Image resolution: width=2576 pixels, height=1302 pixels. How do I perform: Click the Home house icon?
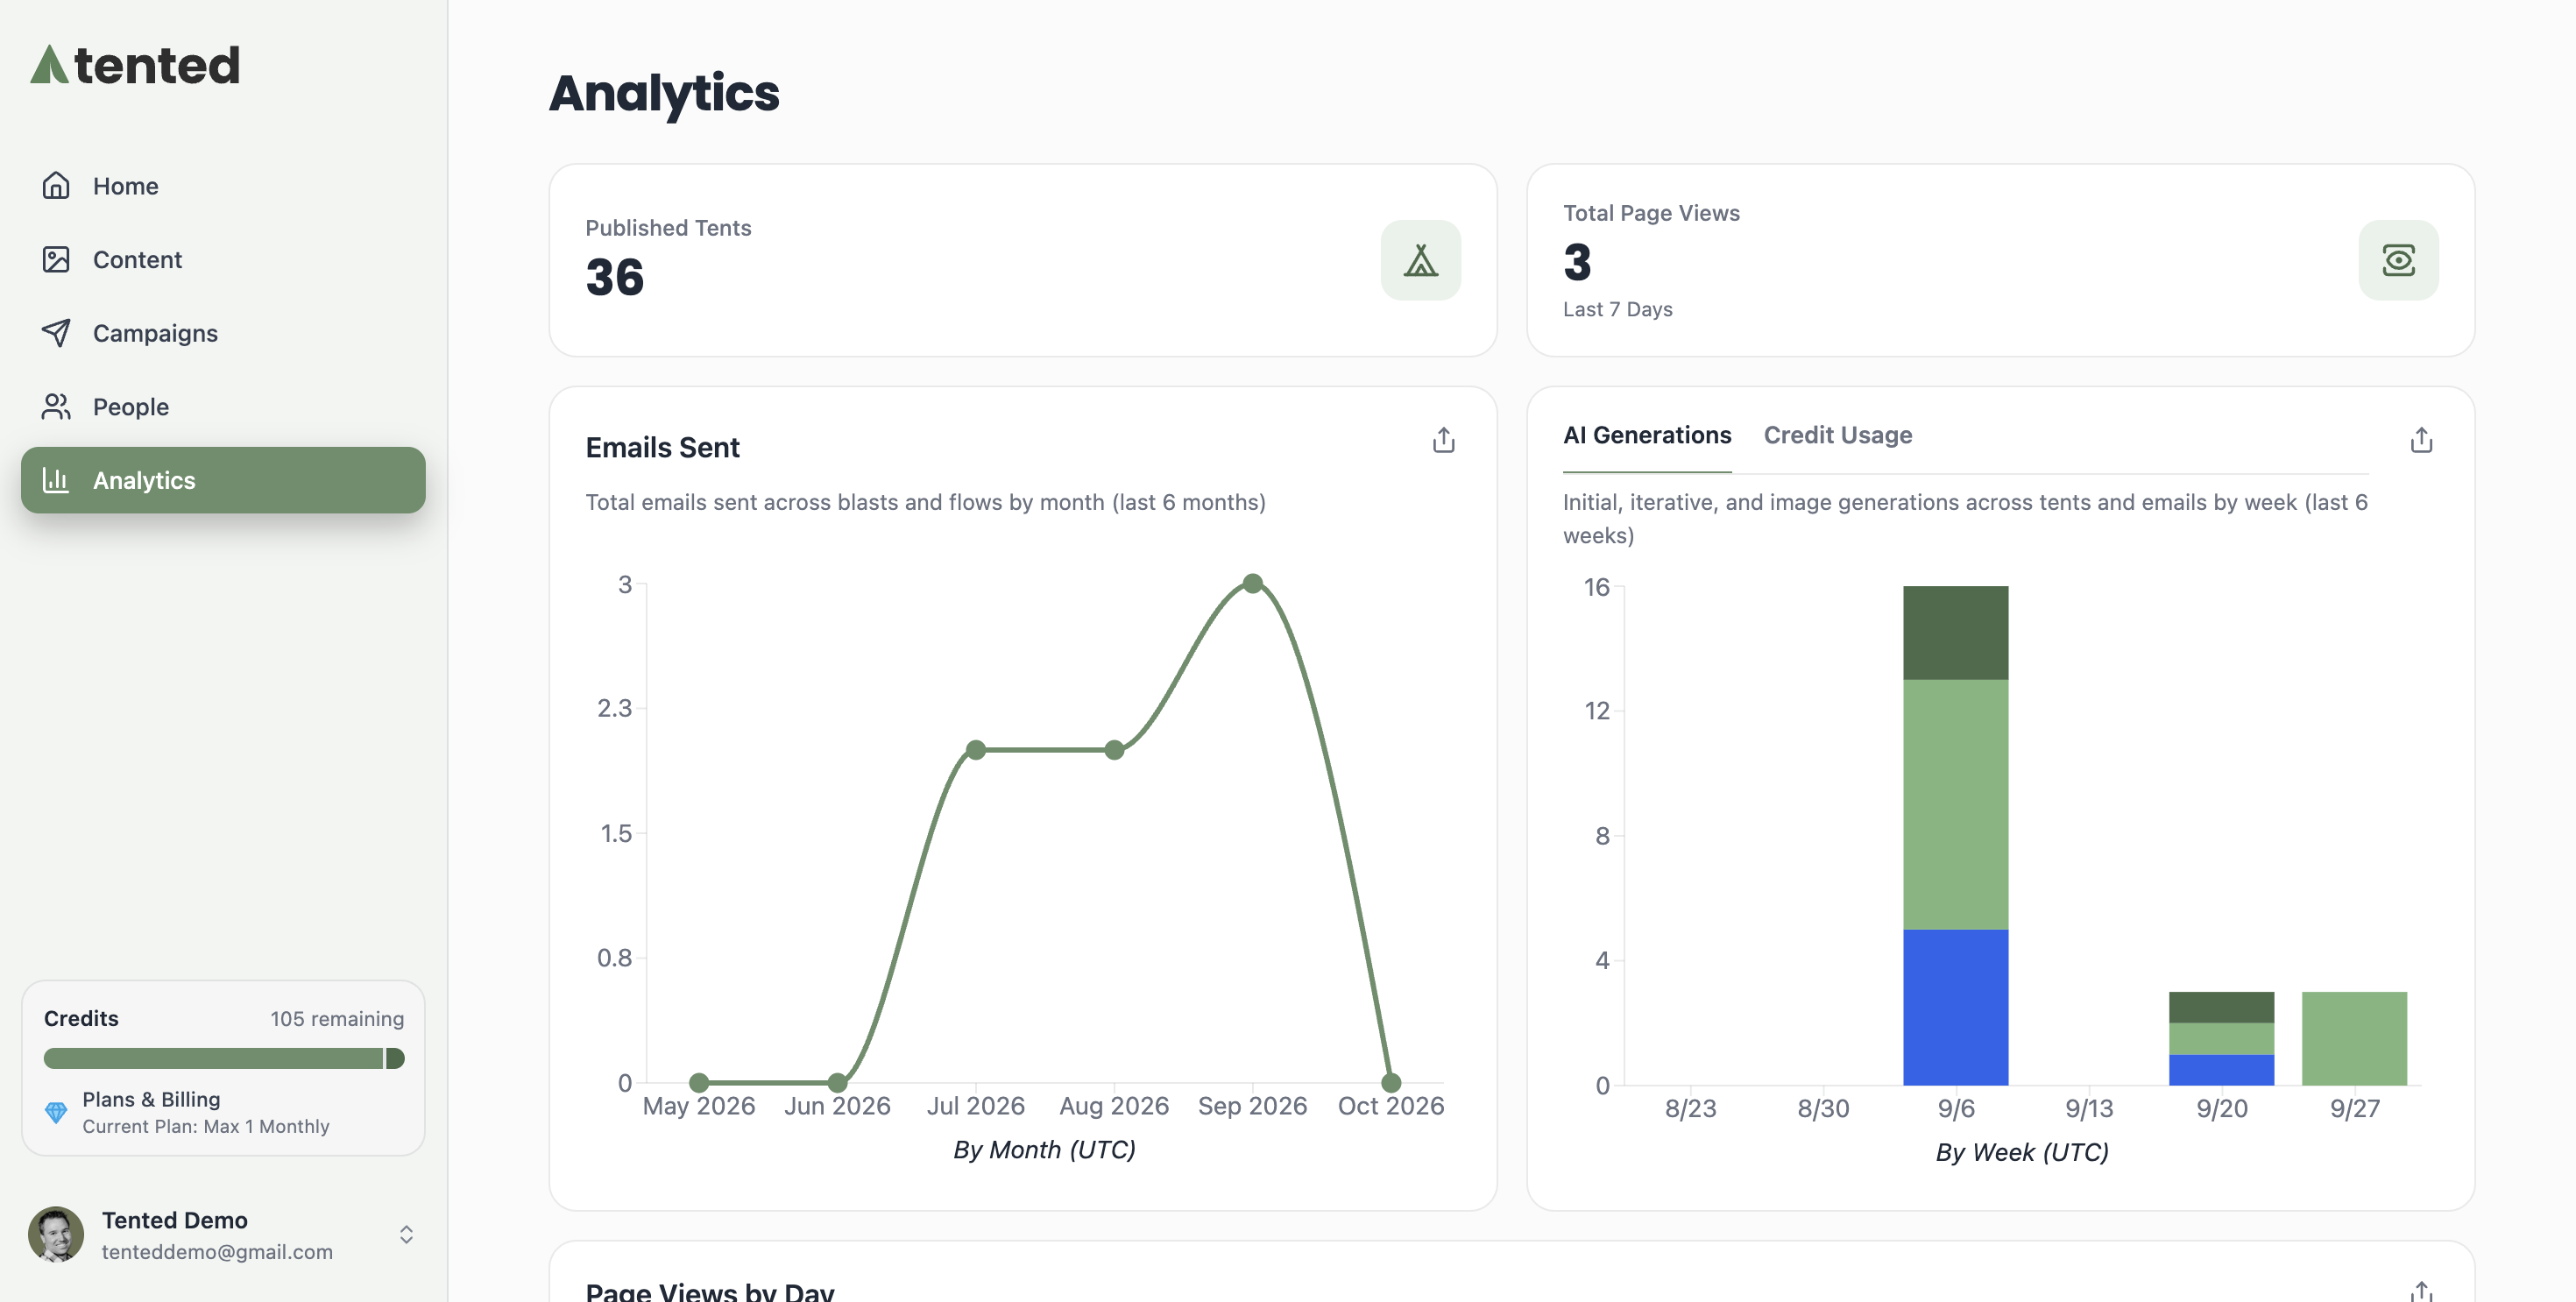point(56,186)
